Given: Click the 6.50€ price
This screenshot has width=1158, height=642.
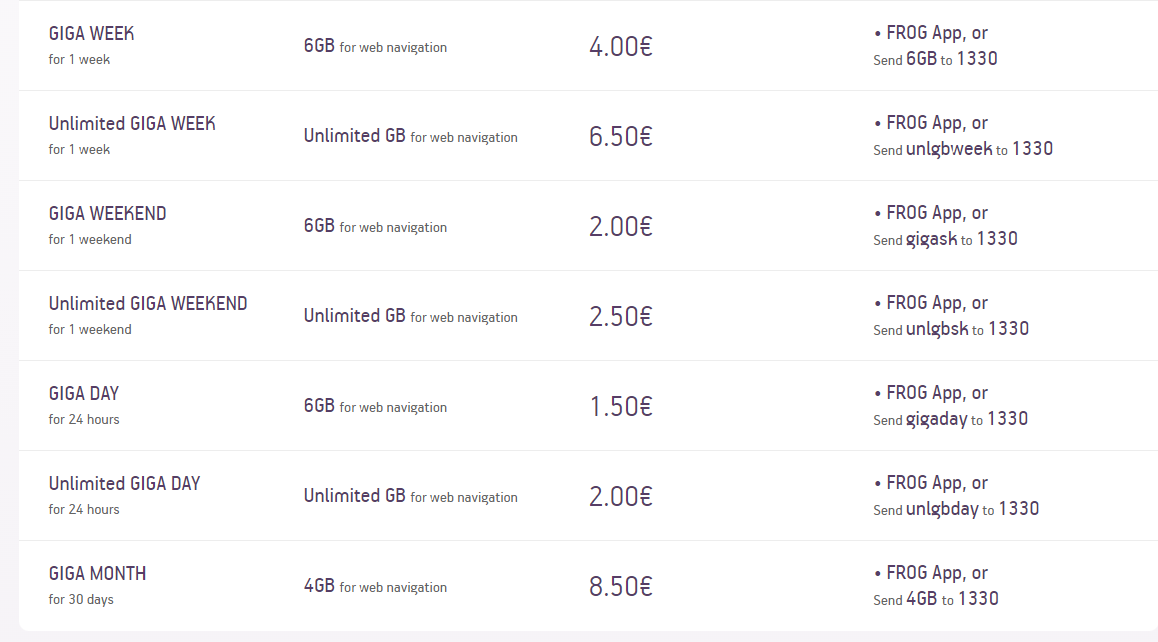Looking at the screenshot, I should [x=620, y=137].
